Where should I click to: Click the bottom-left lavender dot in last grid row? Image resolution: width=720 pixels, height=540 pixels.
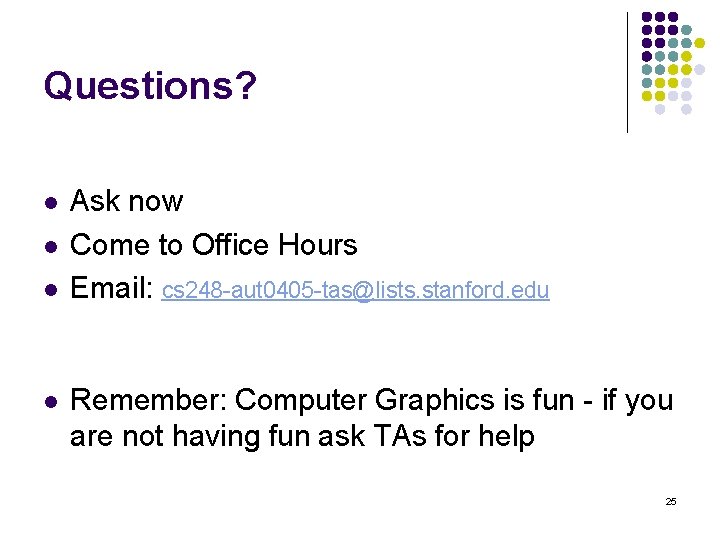point(660,109)
